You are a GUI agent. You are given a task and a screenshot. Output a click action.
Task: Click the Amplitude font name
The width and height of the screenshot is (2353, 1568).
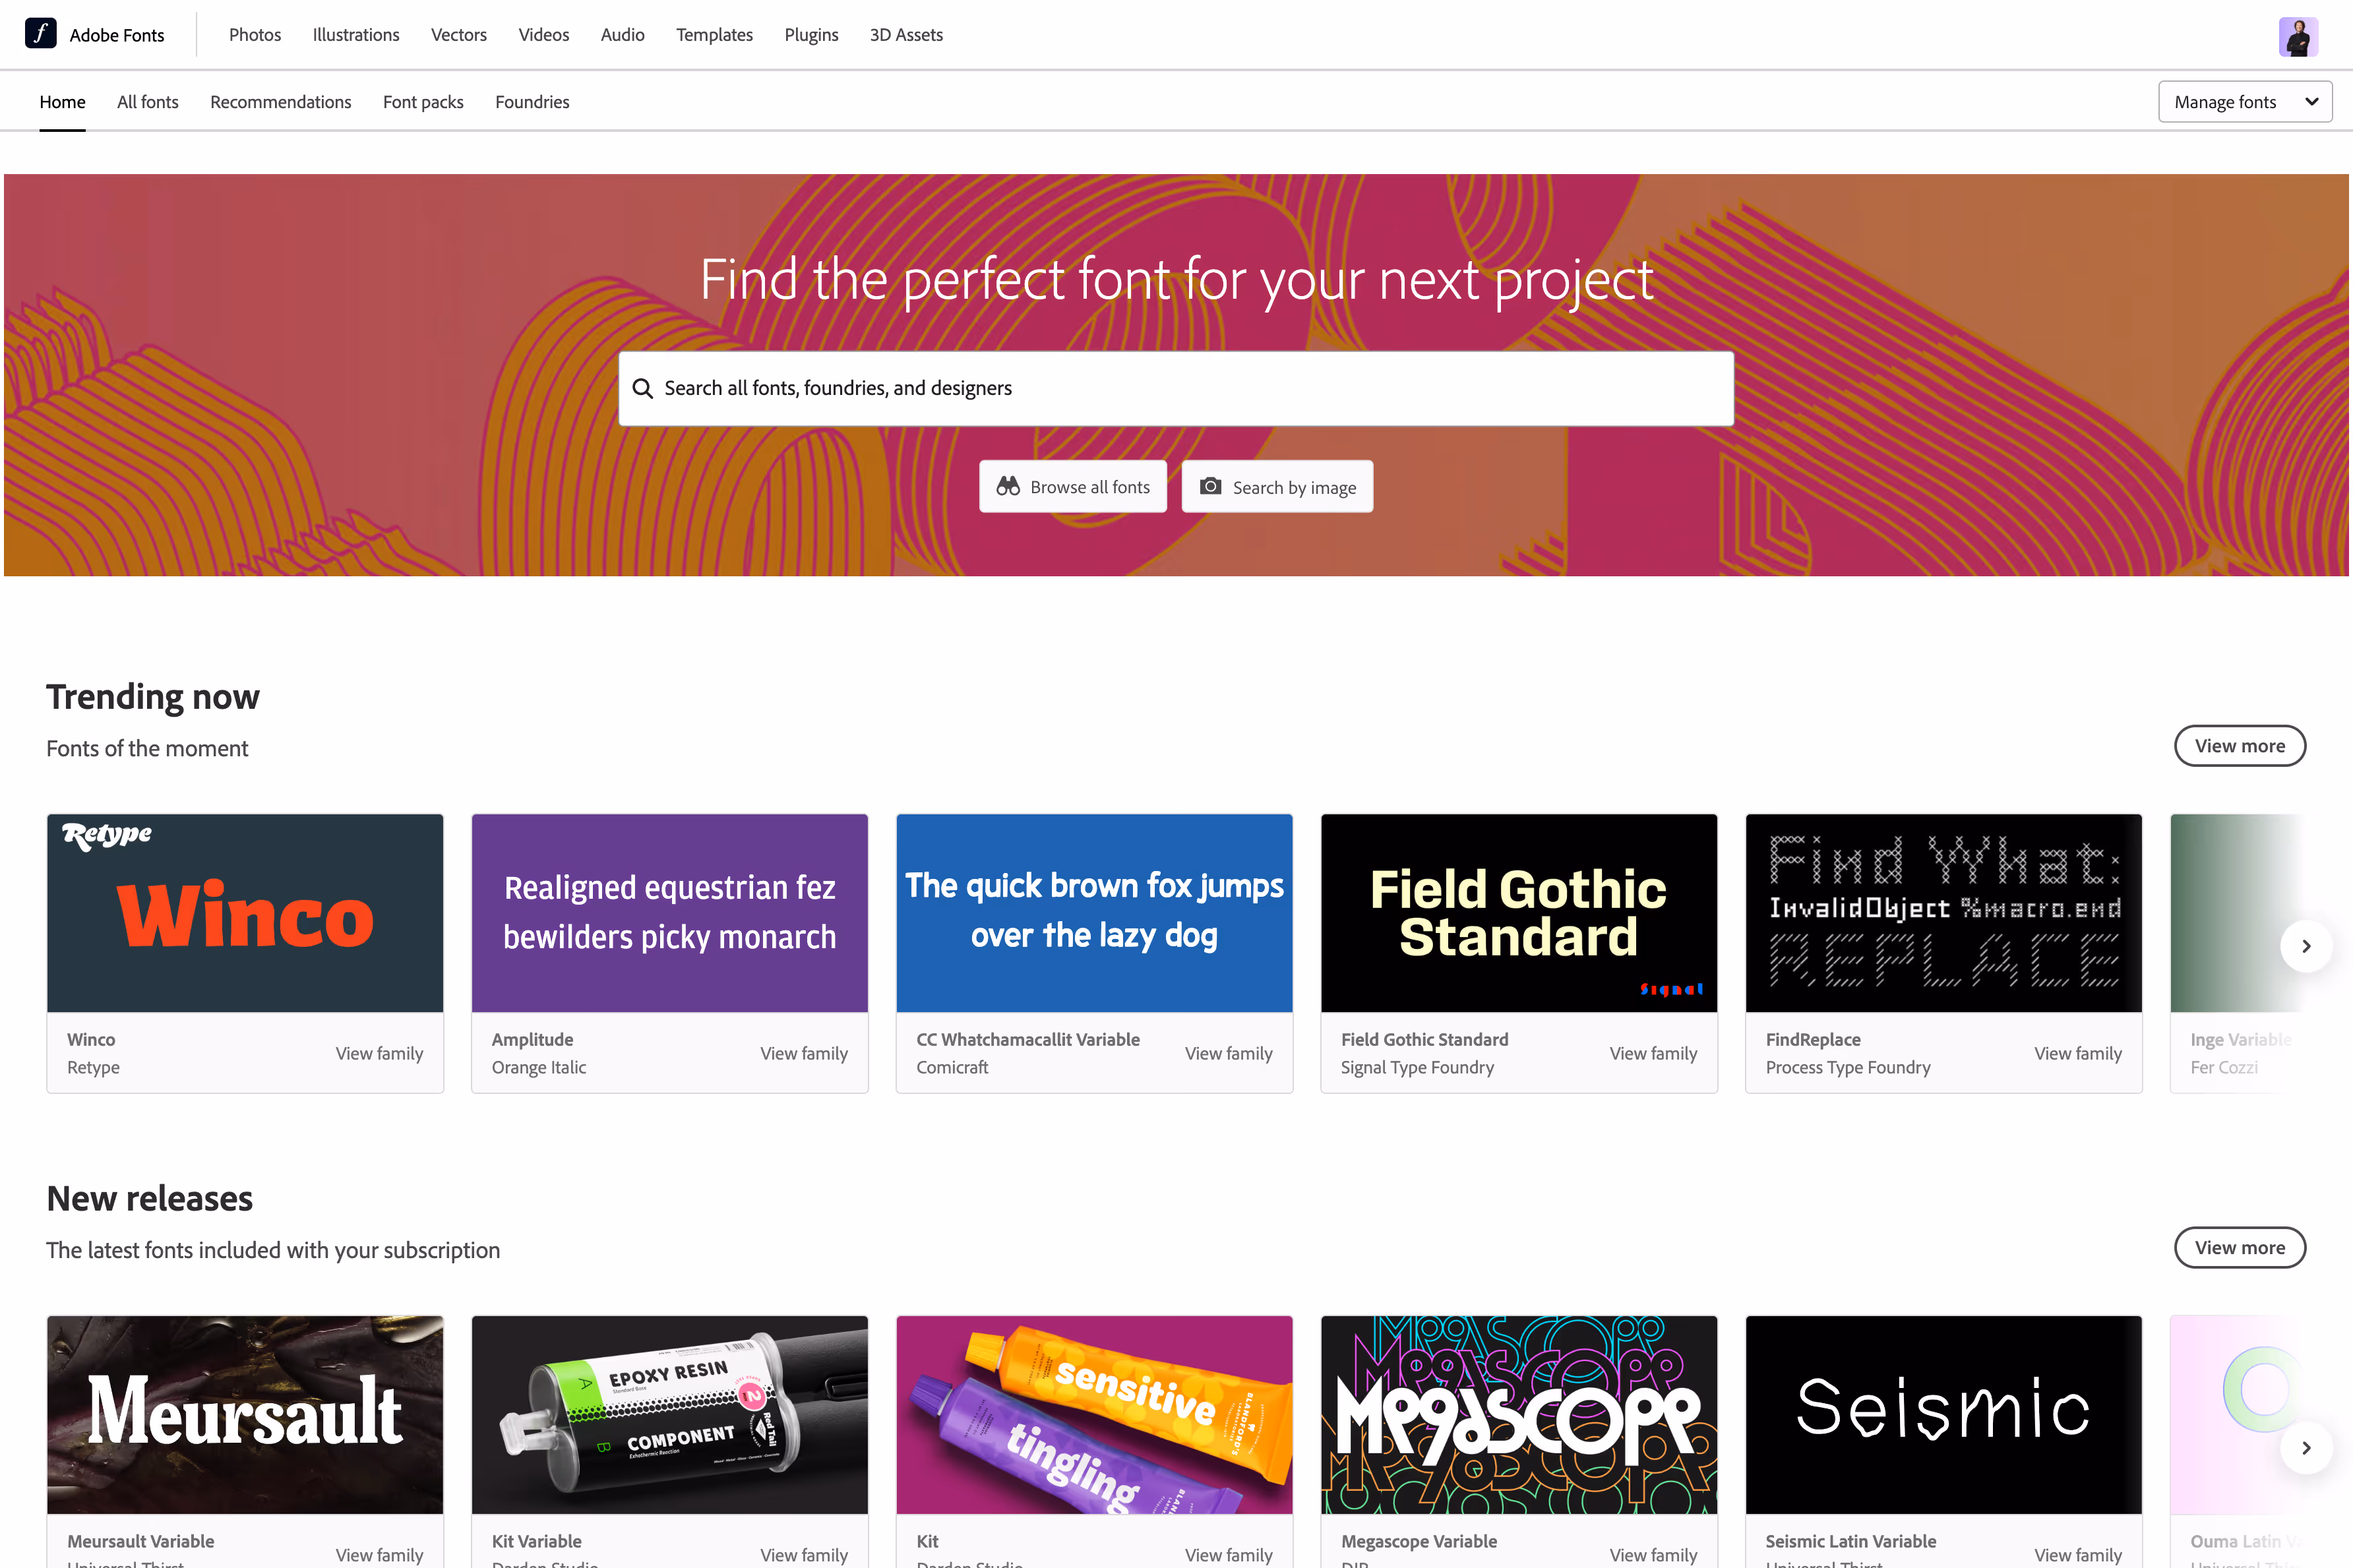533,1039
